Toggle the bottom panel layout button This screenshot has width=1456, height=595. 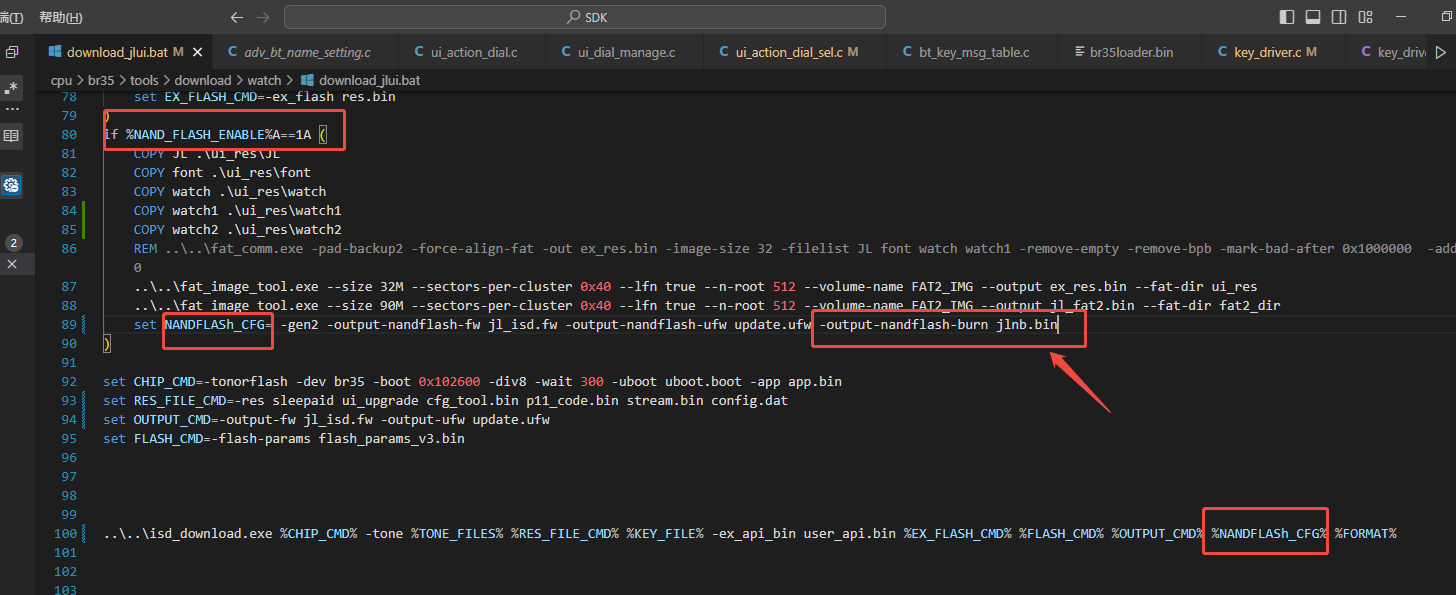[1312, 17]
